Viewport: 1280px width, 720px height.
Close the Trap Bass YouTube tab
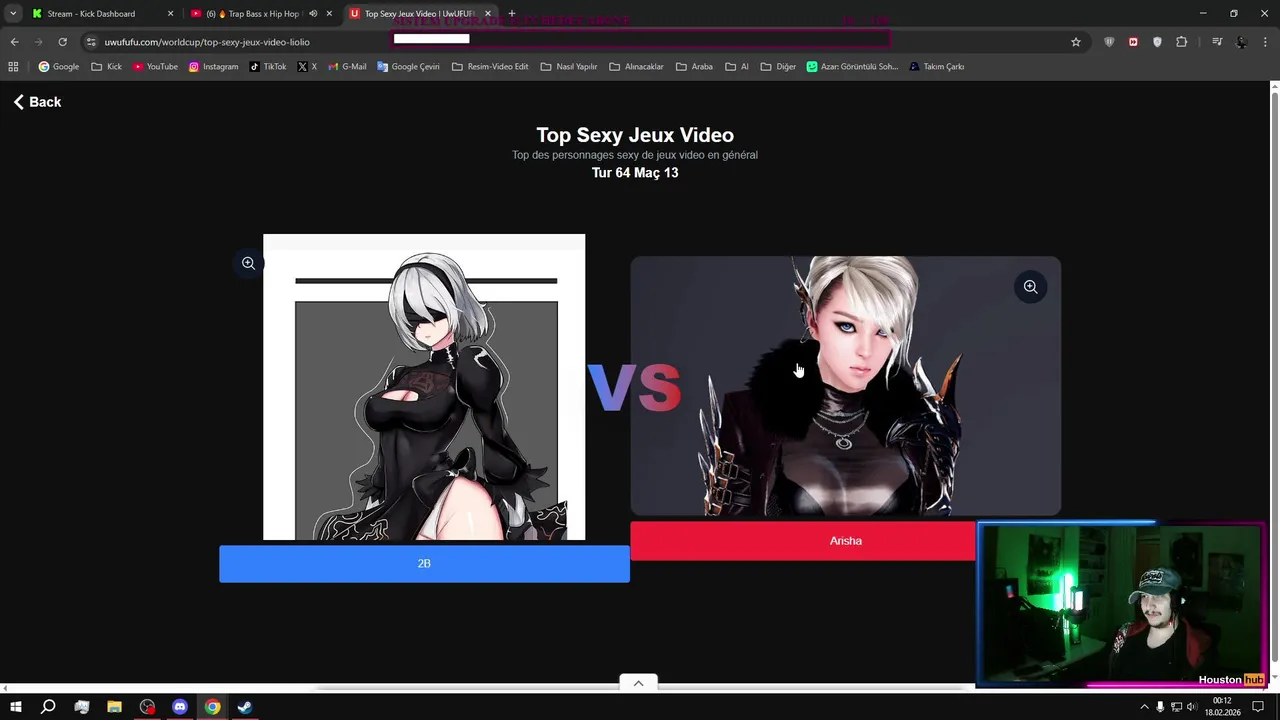pyautogui.click(x=329, y=14)
